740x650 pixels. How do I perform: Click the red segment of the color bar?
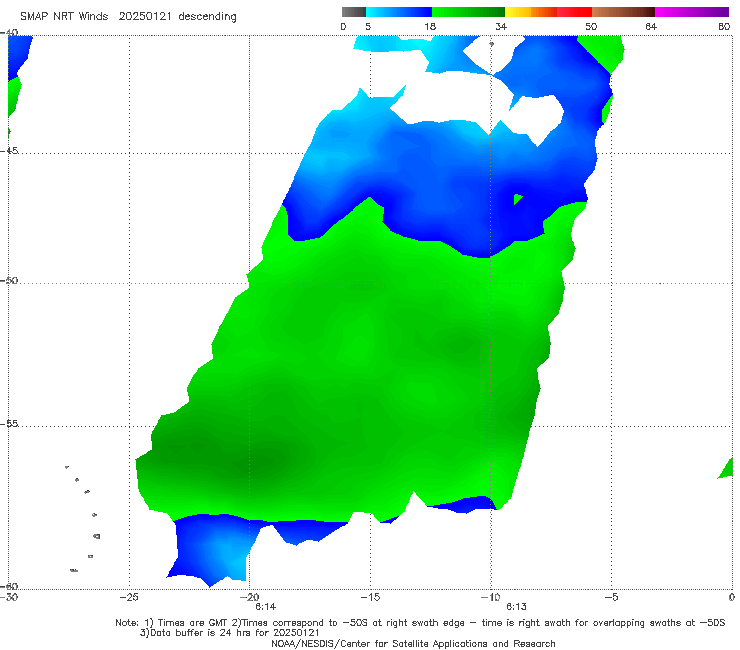pyautogui.click(x=574, y=12)
